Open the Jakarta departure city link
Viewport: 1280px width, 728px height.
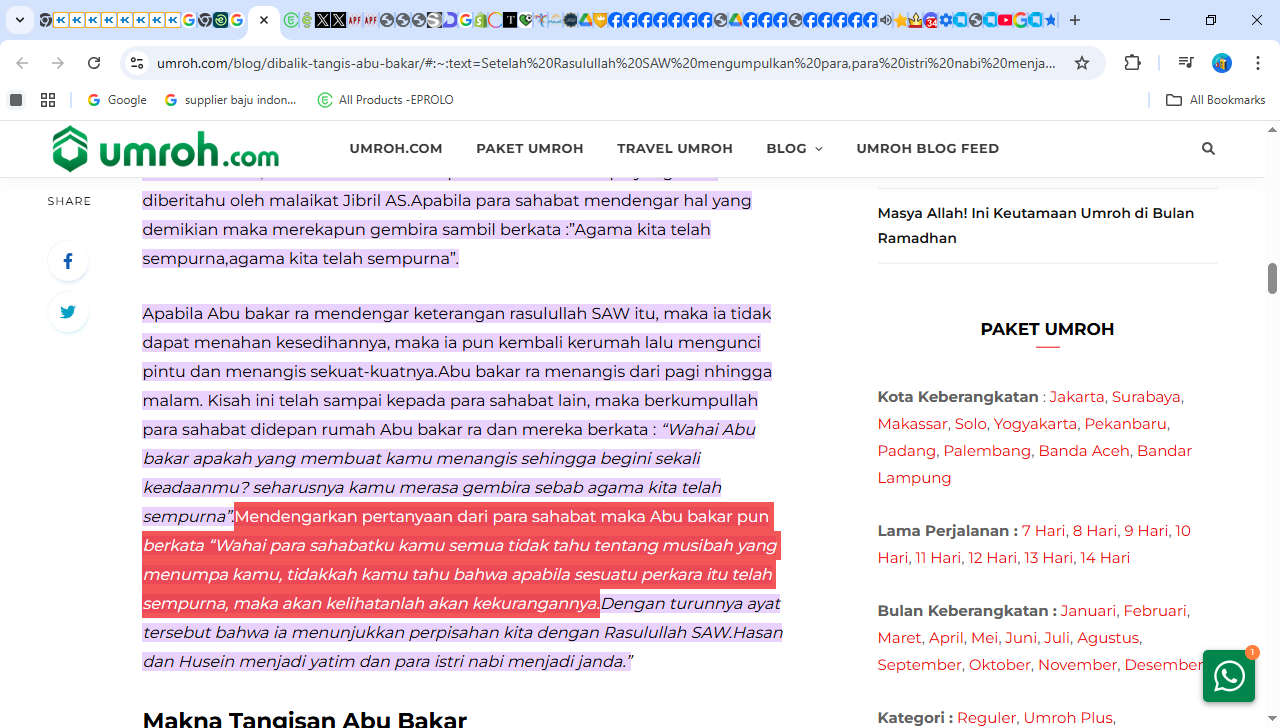(1077, 396)
